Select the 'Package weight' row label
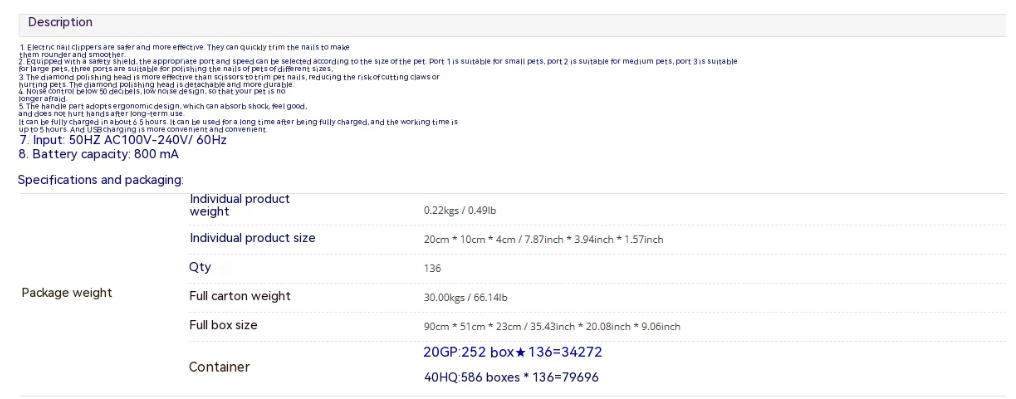 coord(67,293)
